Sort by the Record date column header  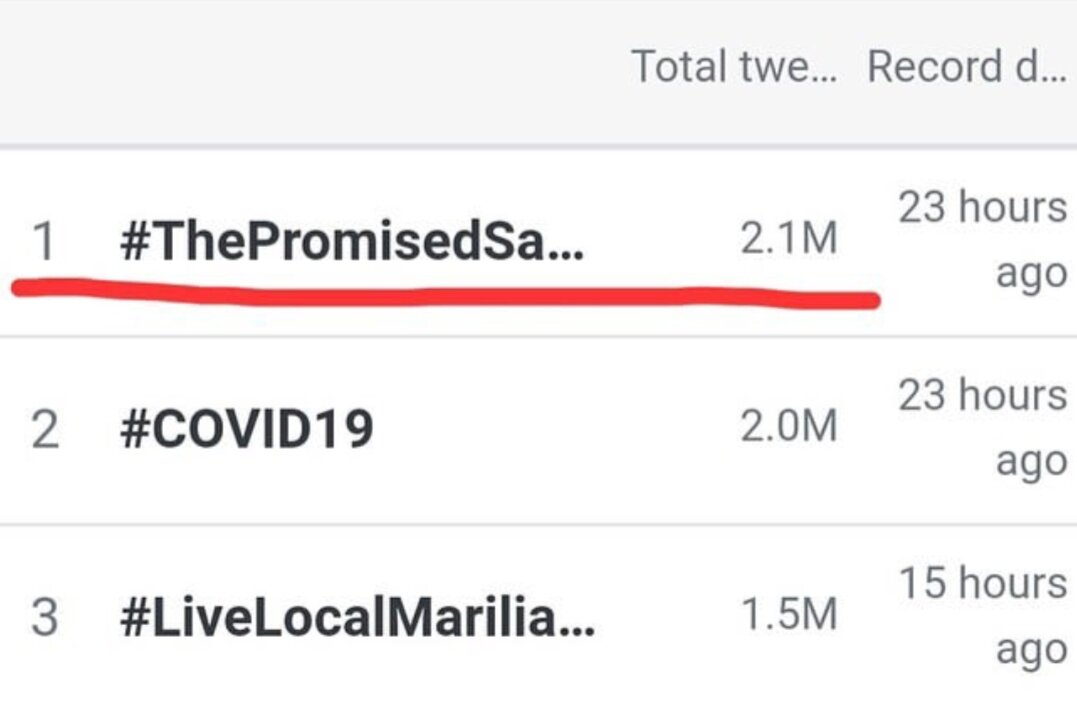pos(967,67)
